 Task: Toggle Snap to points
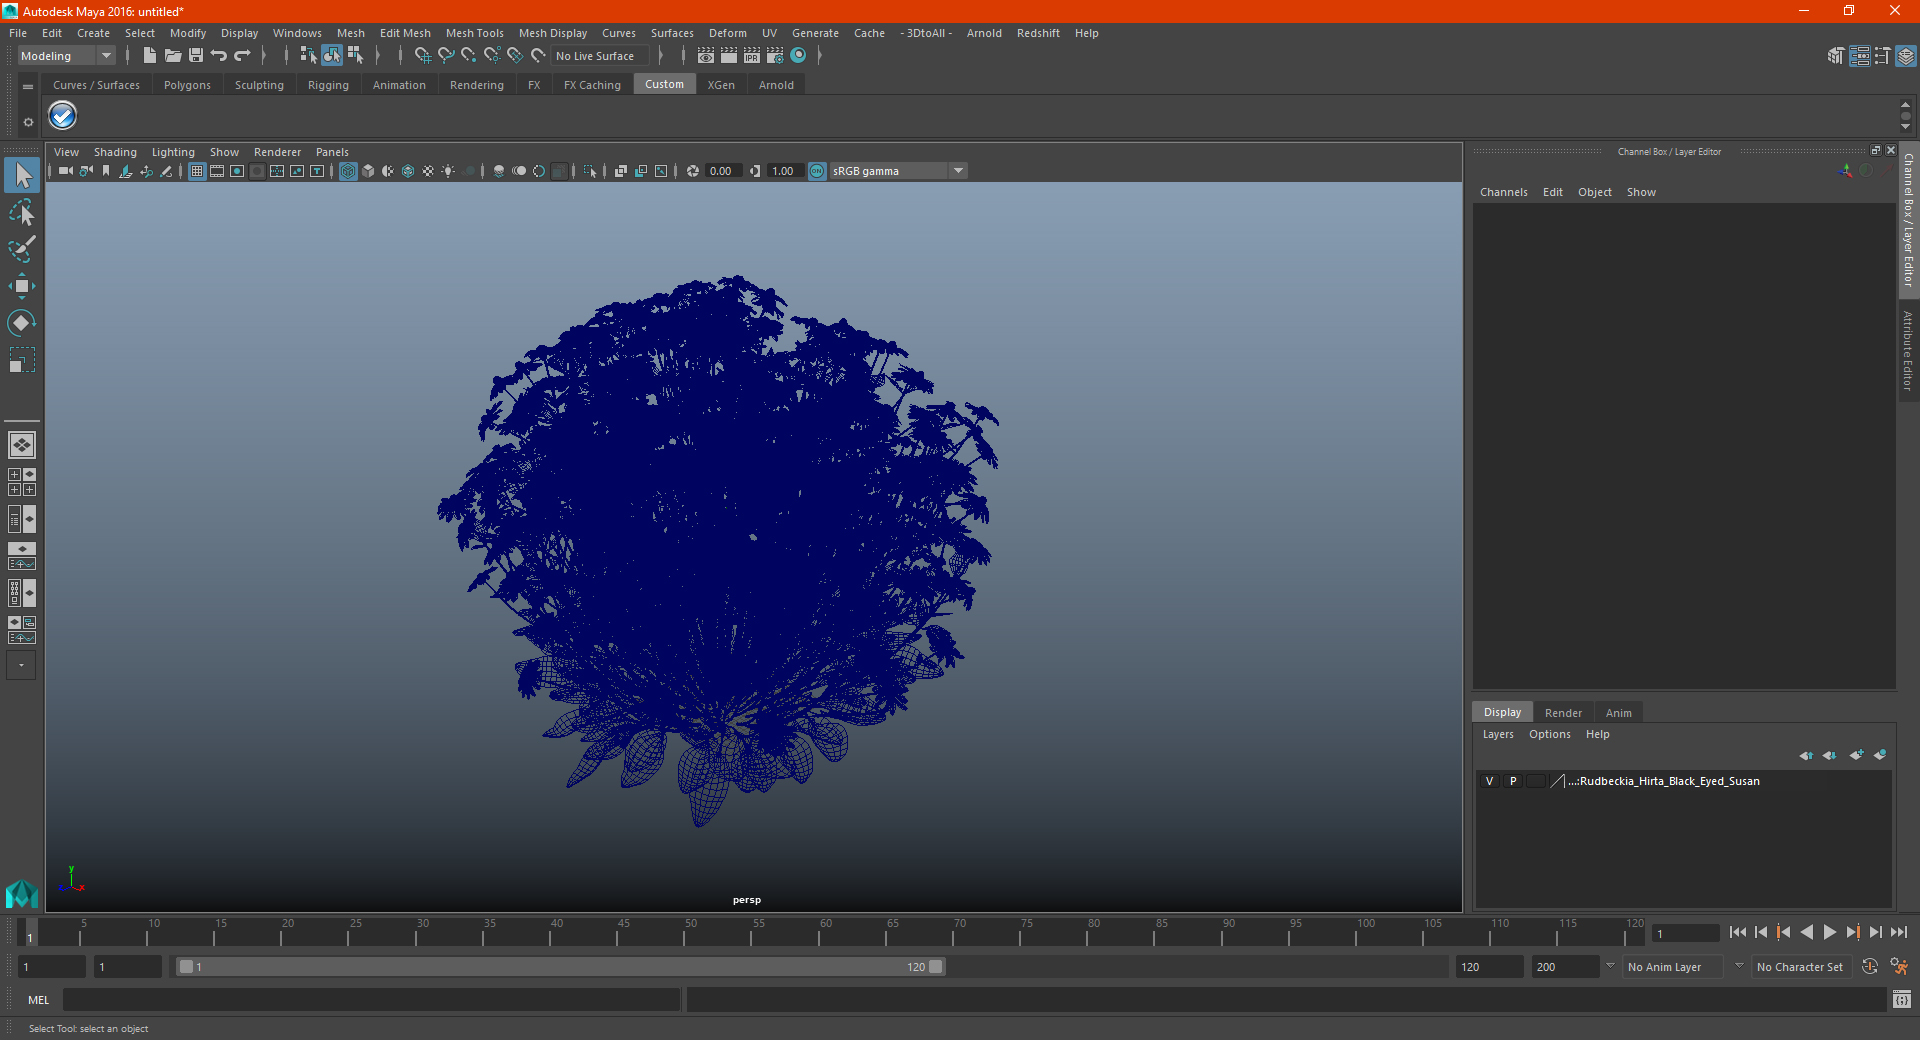(x=469, y=56)
